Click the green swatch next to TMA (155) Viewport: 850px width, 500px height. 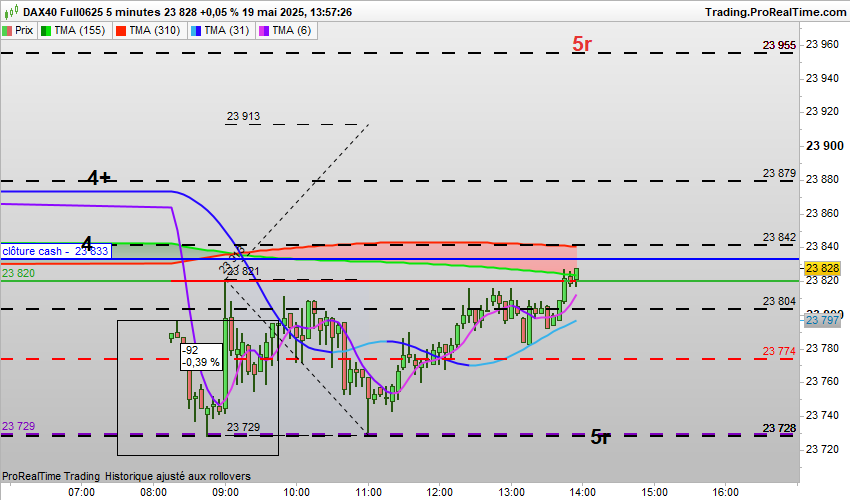click(46, 31)
